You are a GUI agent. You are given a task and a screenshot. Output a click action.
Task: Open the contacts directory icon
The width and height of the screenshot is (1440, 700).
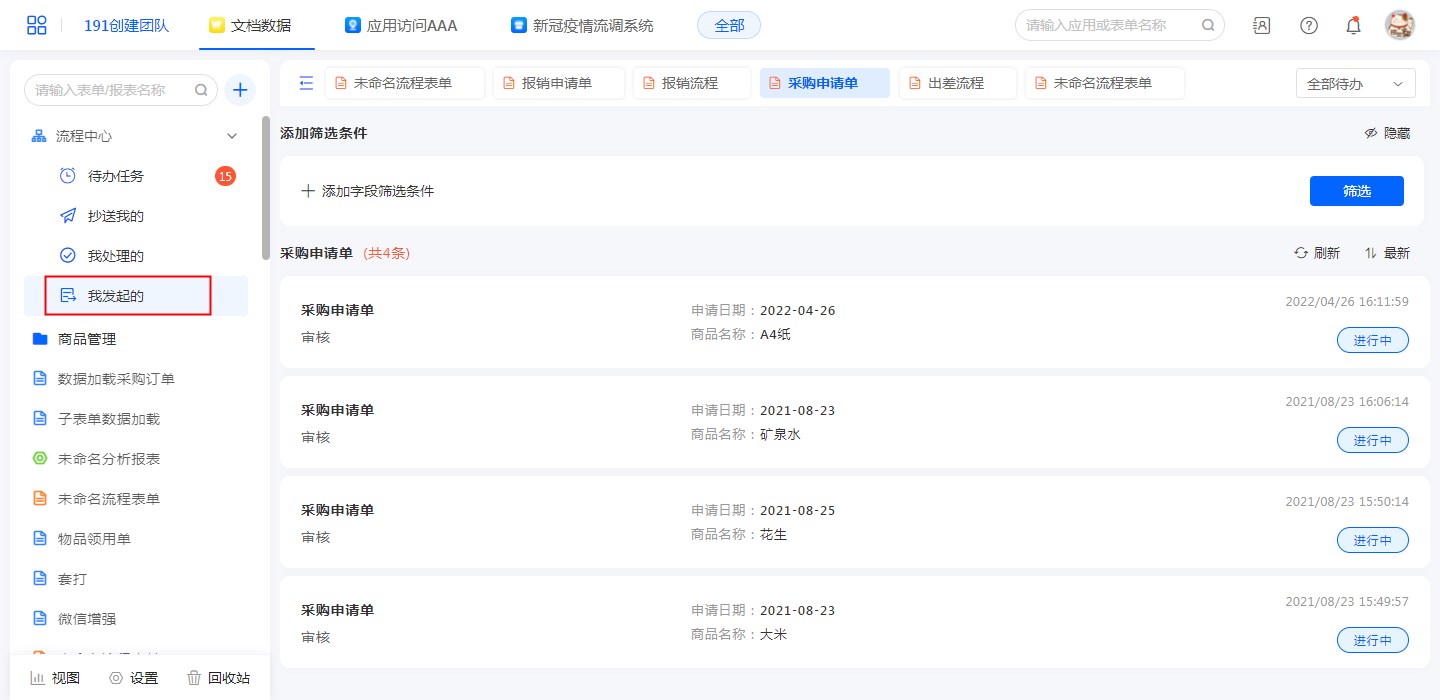click(1262, 25)
